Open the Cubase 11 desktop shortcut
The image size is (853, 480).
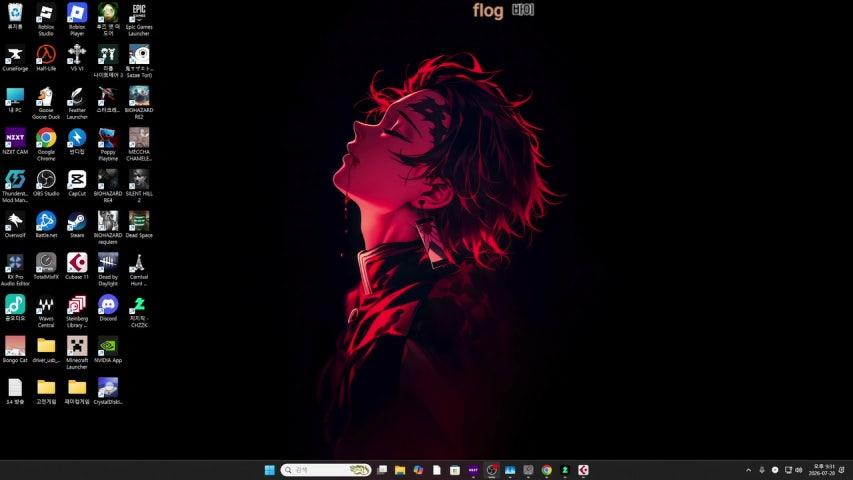tap(77, 267)
